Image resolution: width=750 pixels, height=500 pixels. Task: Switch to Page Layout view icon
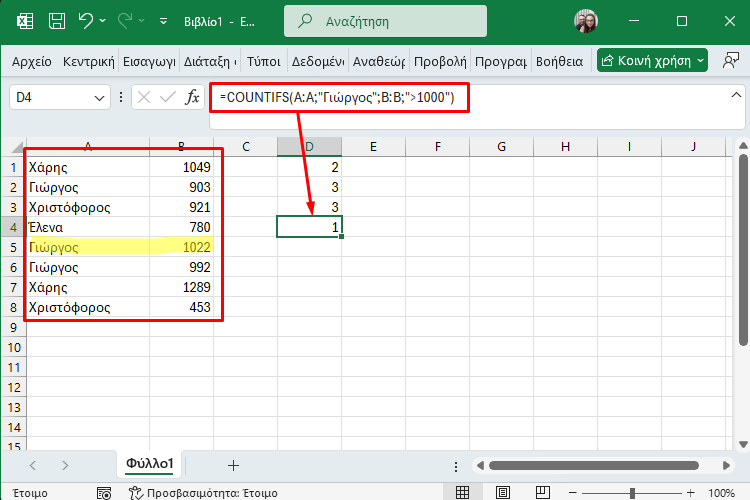(x=502, y=492)
